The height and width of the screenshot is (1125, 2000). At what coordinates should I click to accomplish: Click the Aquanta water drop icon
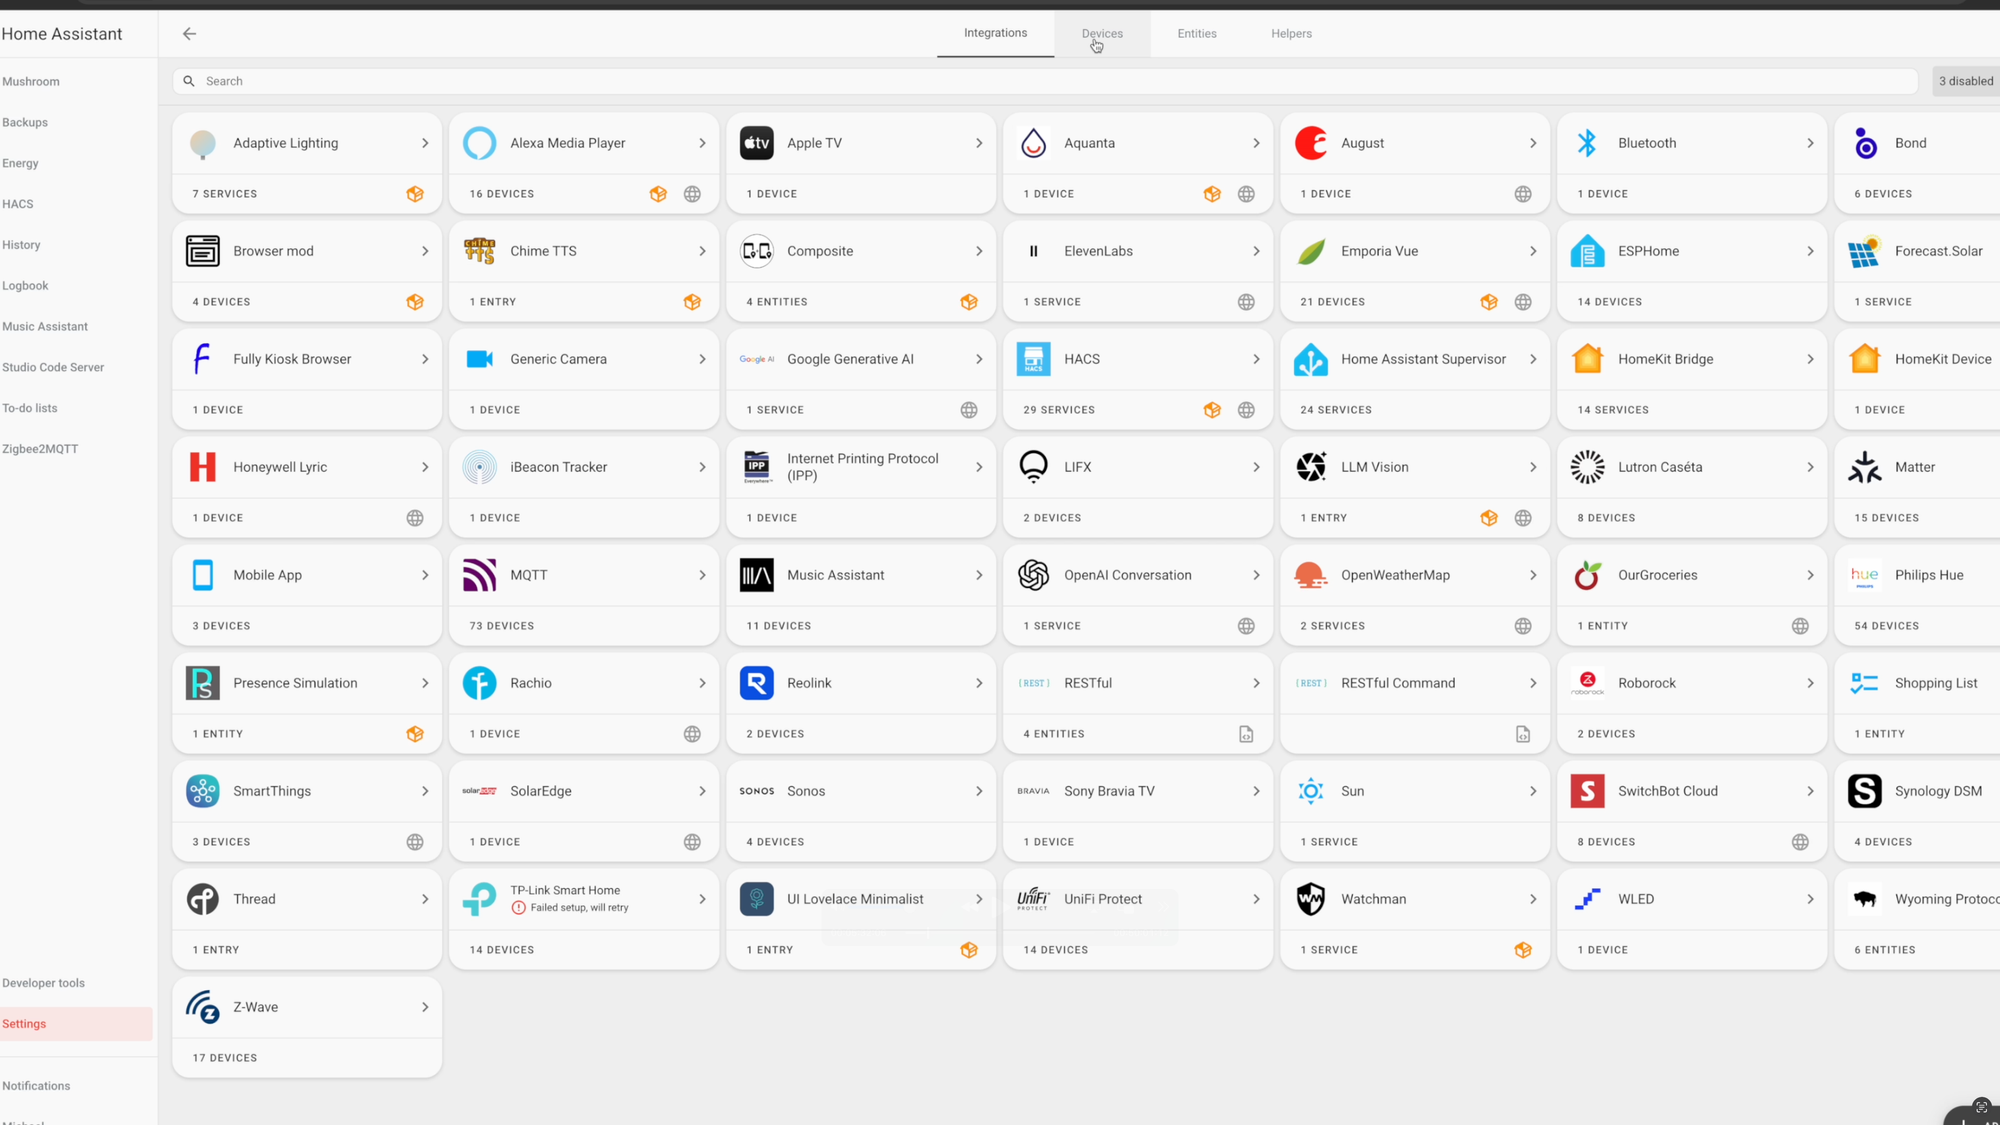point(1034,143)
